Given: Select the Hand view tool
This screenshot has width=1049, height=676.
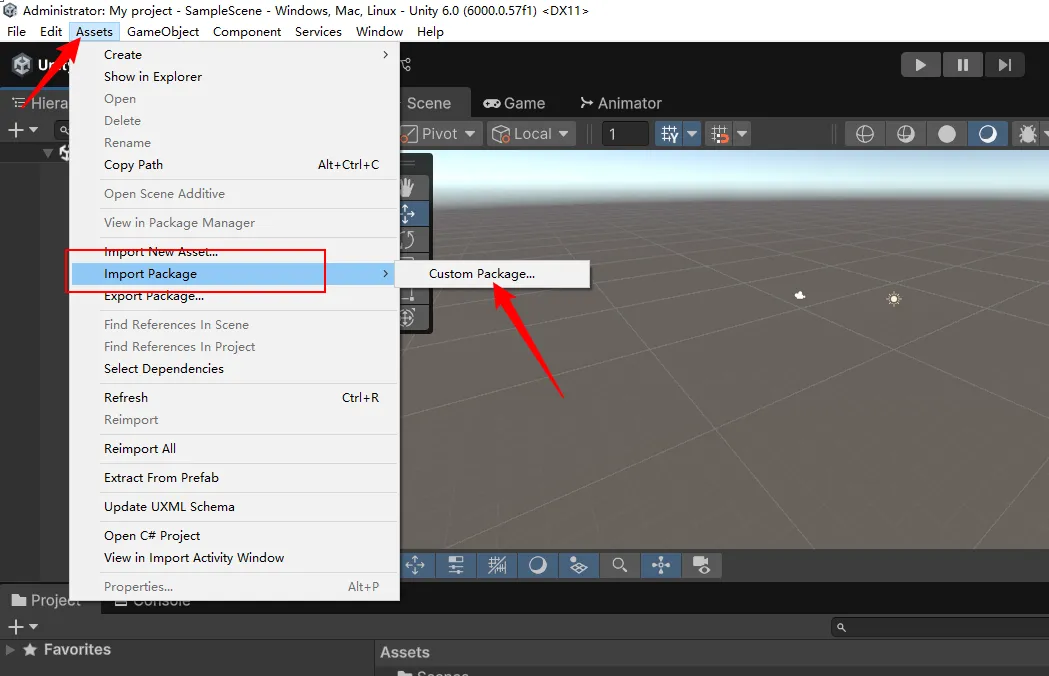Looking at the screenshot, I should tap(407, 187).
